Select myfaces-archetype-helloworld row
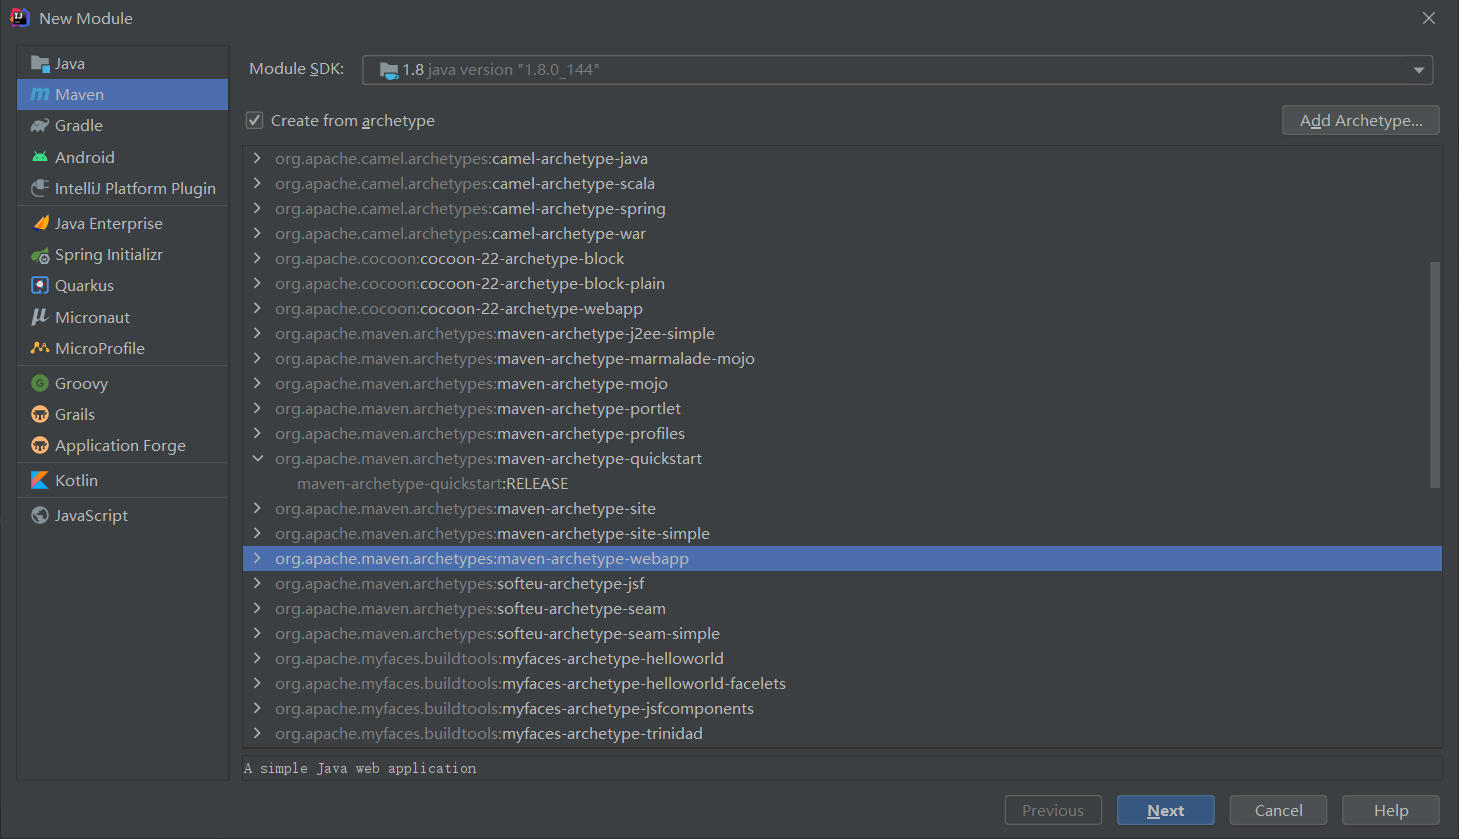Image resolution: width=1459 pixels, height=839 pixels. click(x=842, y=658)
